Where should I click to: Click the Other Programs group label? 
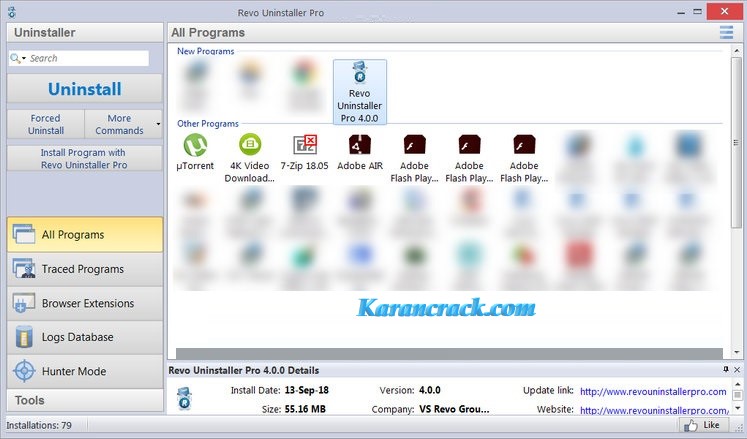208,123
